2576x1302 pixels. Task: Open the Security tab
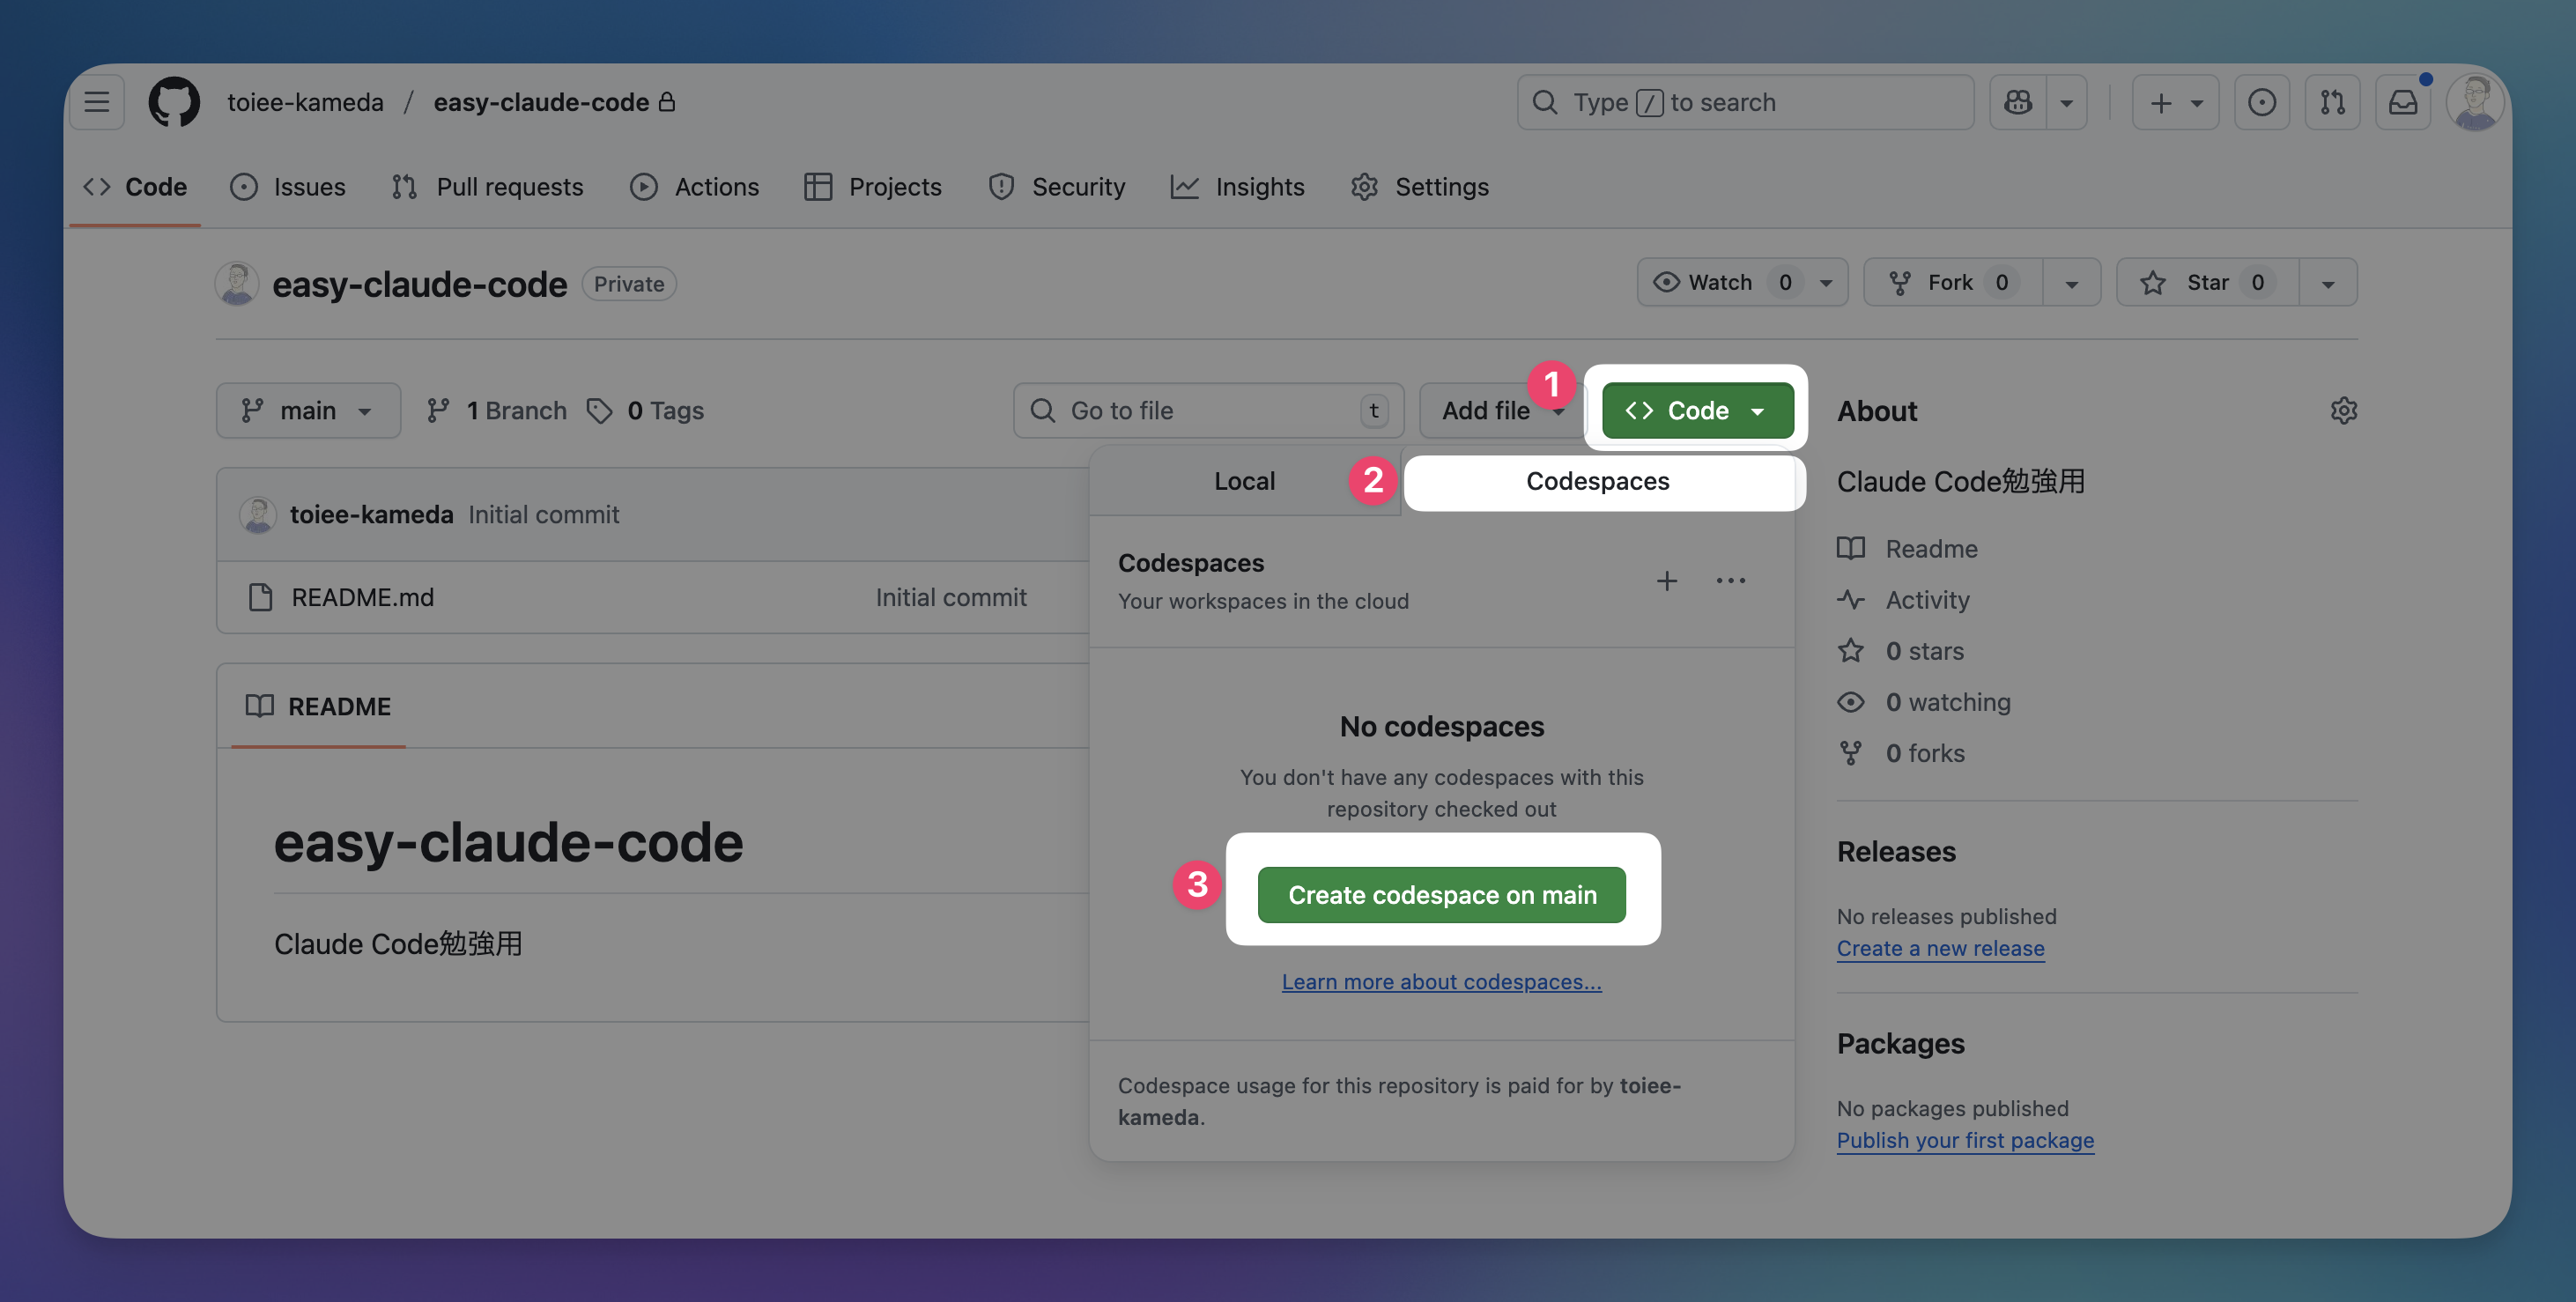pyautogui.click(x=1056, y=187)
